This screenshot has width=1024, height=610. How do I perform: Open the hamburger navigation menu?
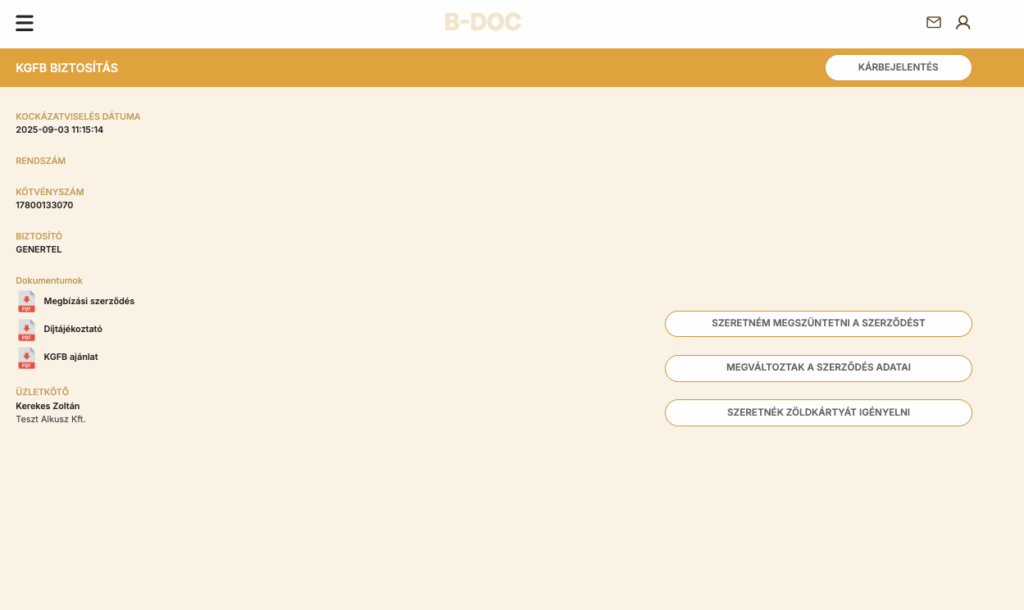[x=24, y=23]
